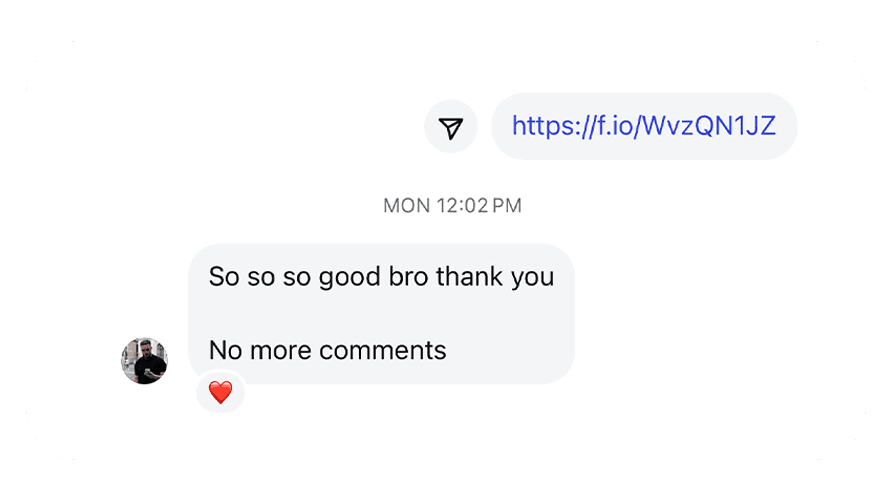This screenshot has width=894, height=500.
Task: Click the "No more comments" line
Action: click(327, 350)
